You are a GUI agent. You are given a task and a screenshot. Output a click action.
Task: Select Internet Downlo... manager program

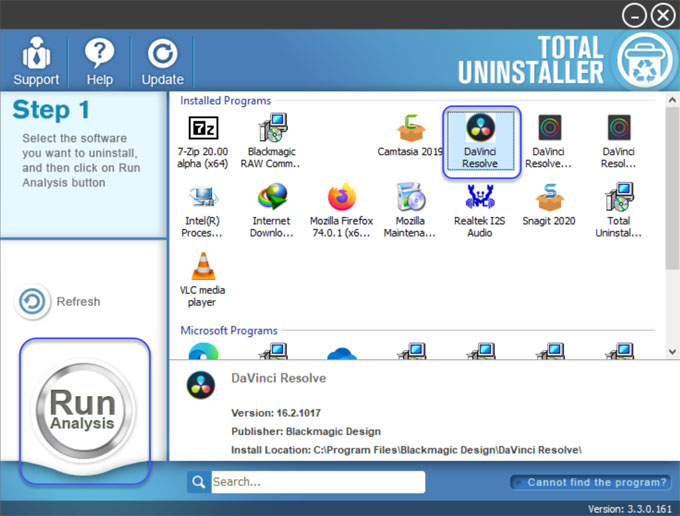[x=271, y=211]
